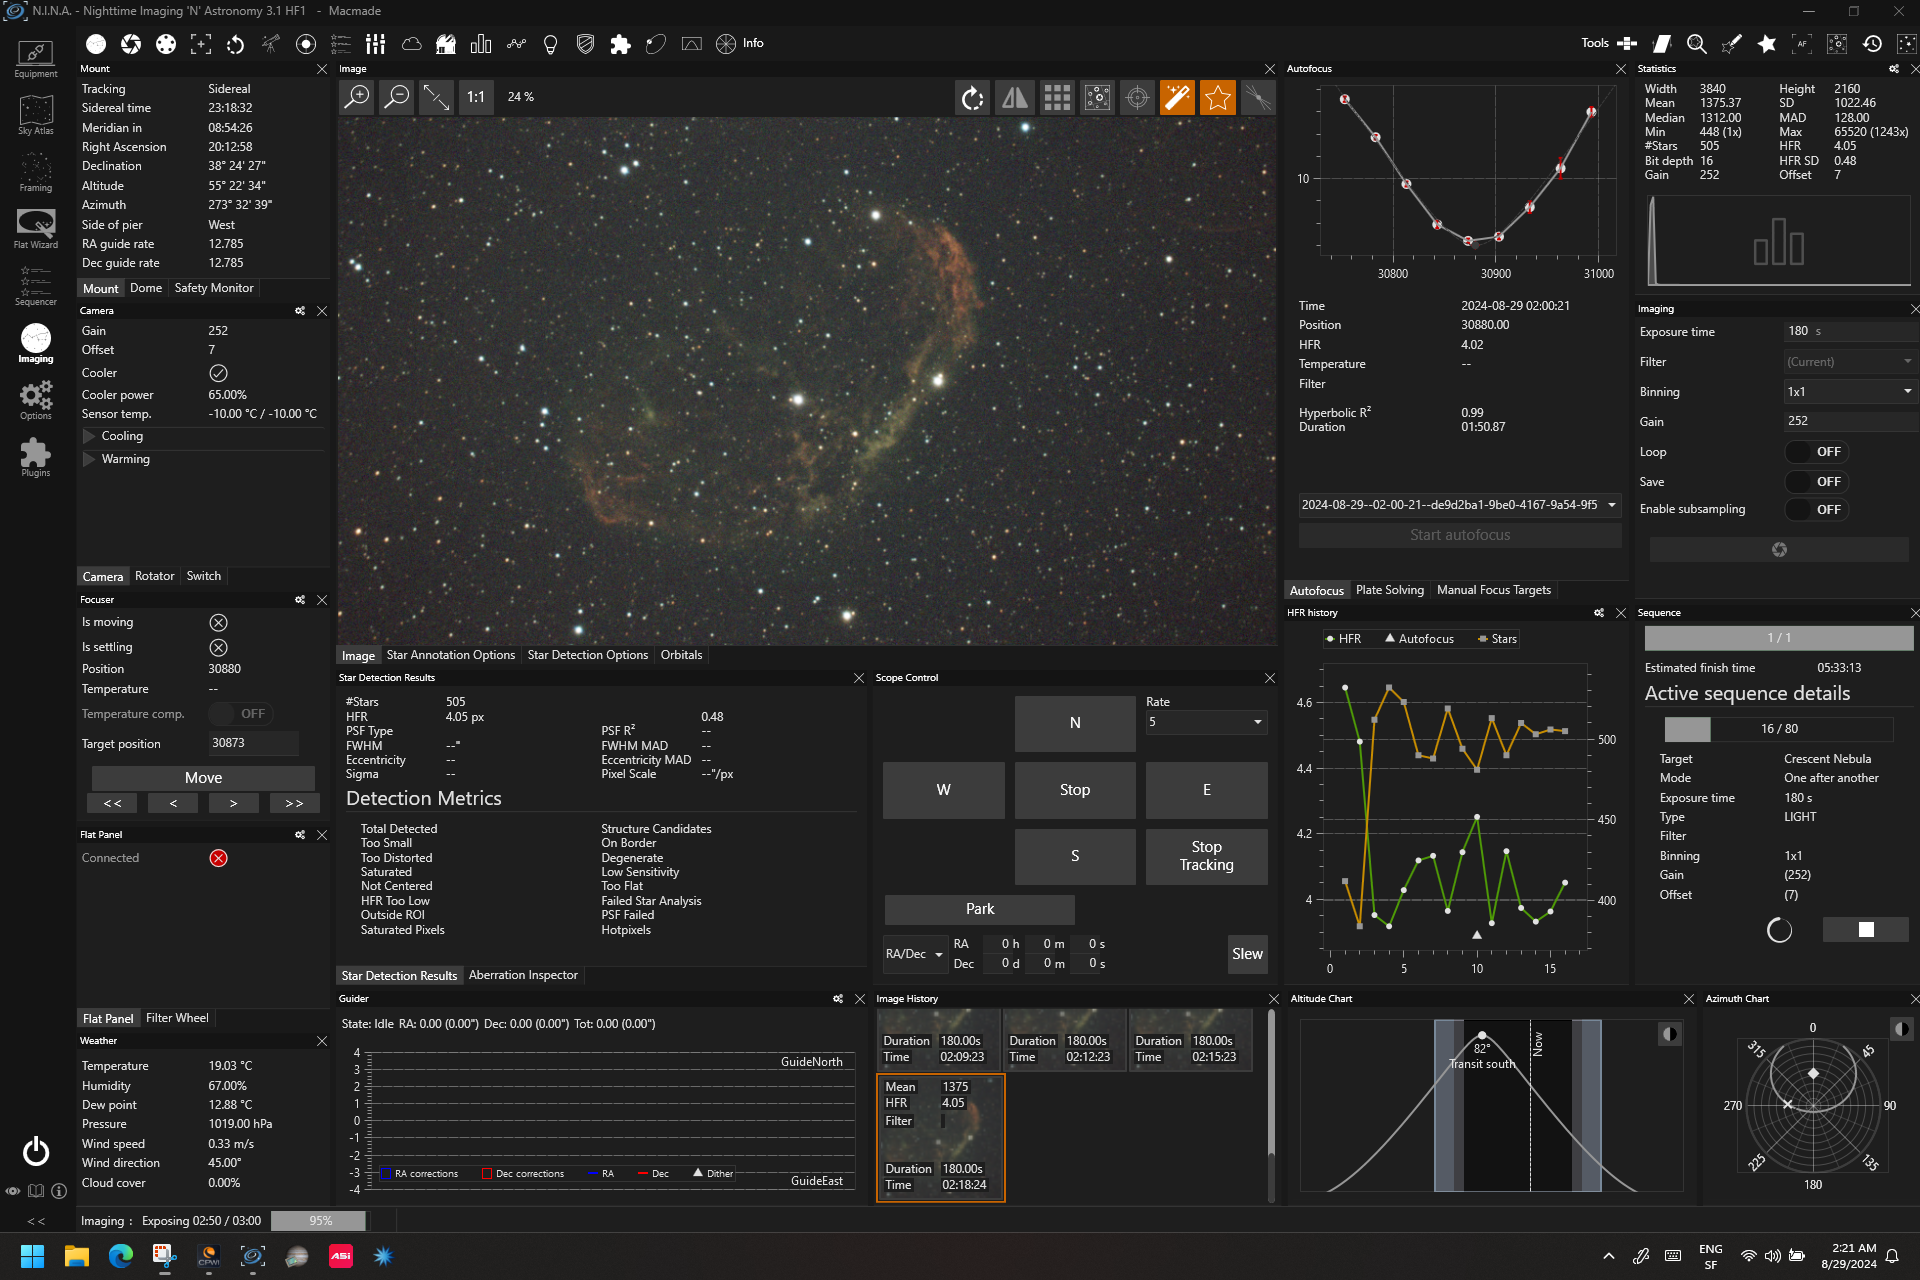Screen dimensions: 1920x1280
Task: Click the Stop Tracking button
Action: pos(1206,856)
